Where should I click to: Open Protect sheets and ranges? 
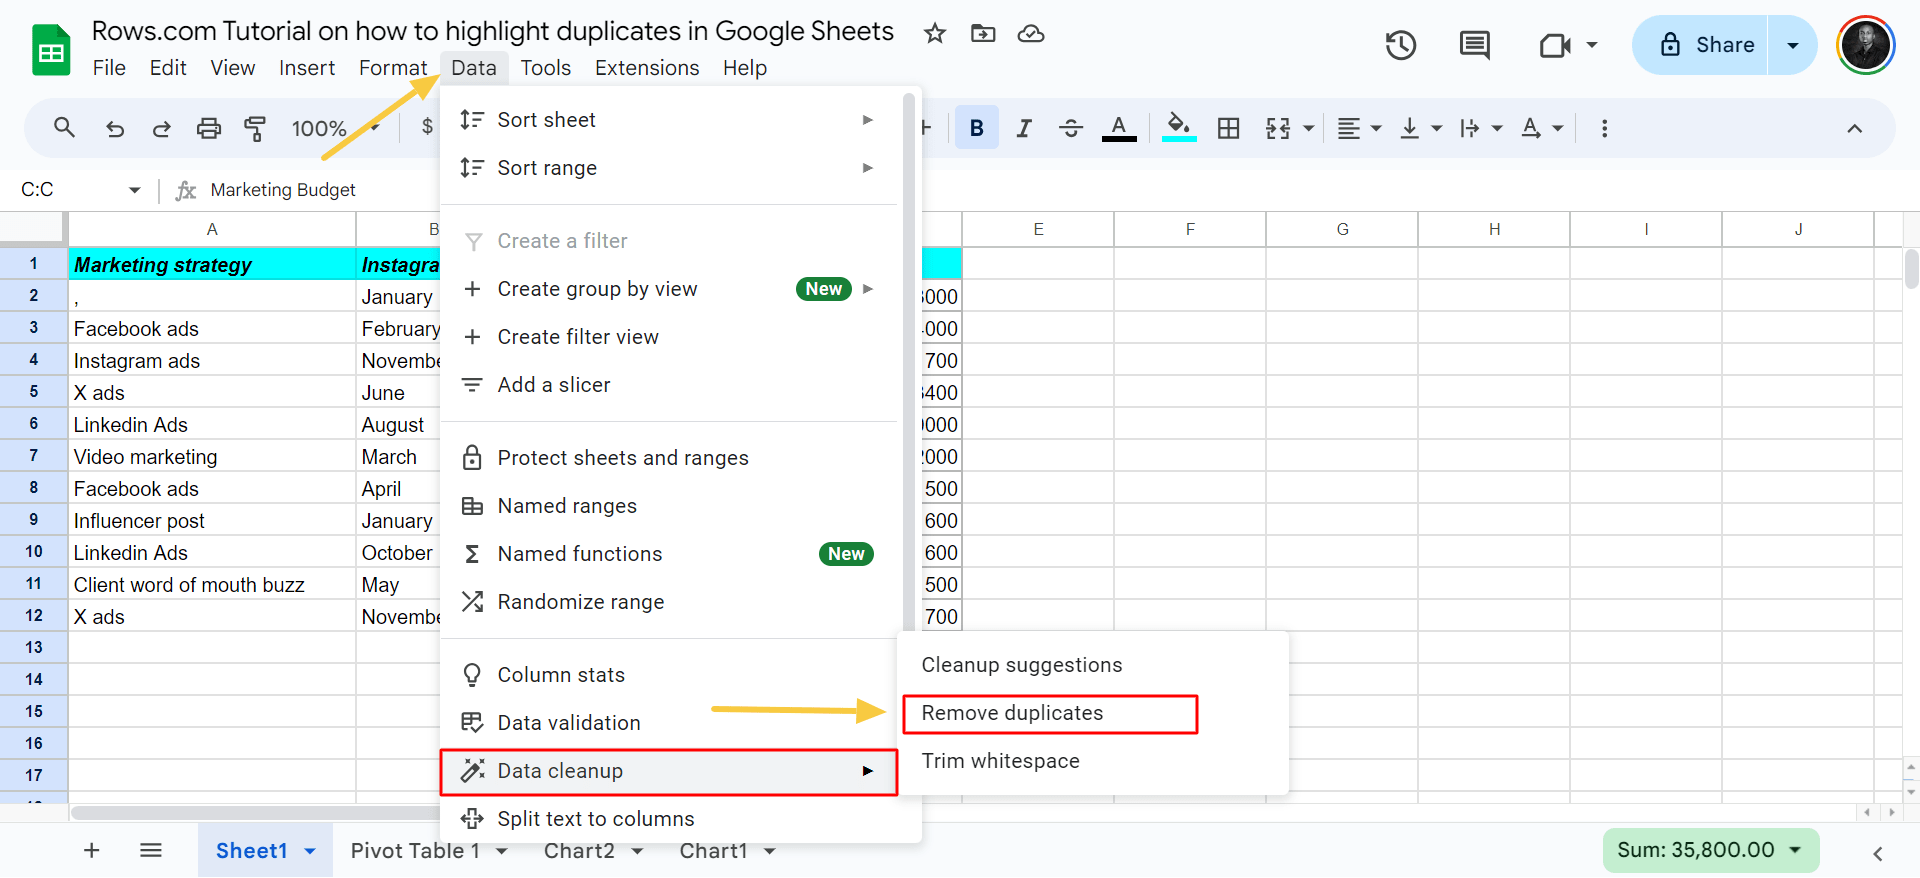click(x=668, y=458)
